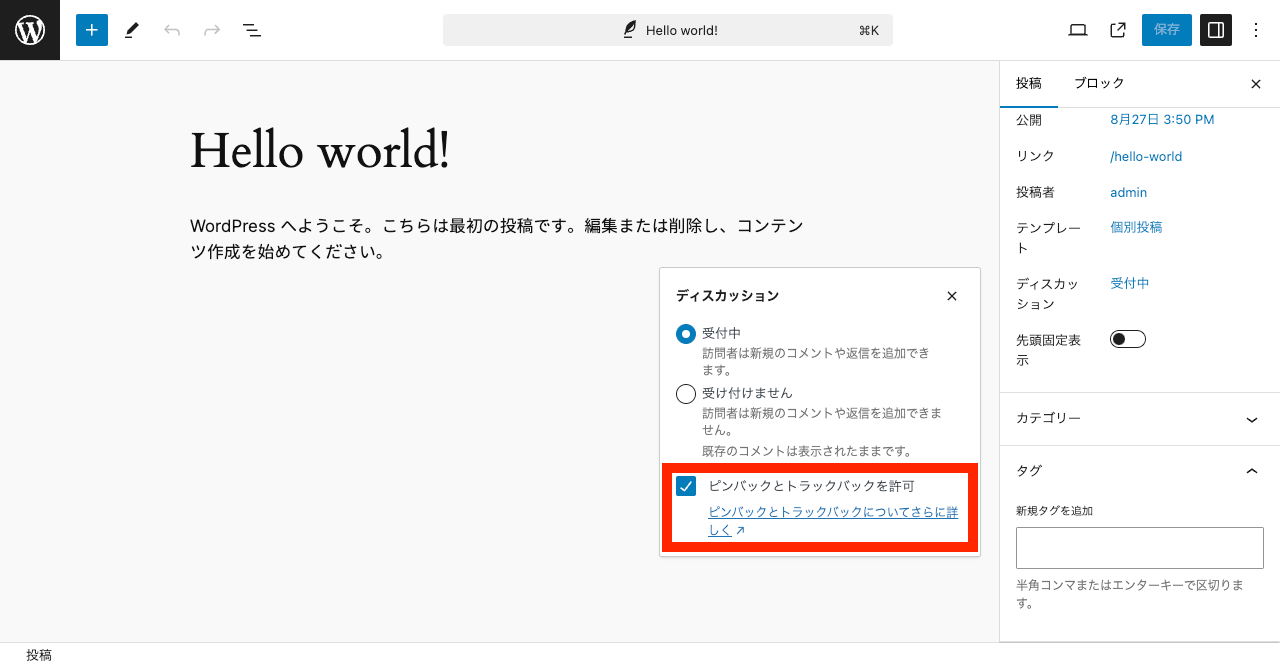Viewport: 1280px width, 666px height.
Task: Collapse the タグ panel
Action: [x=1140, y=471]
